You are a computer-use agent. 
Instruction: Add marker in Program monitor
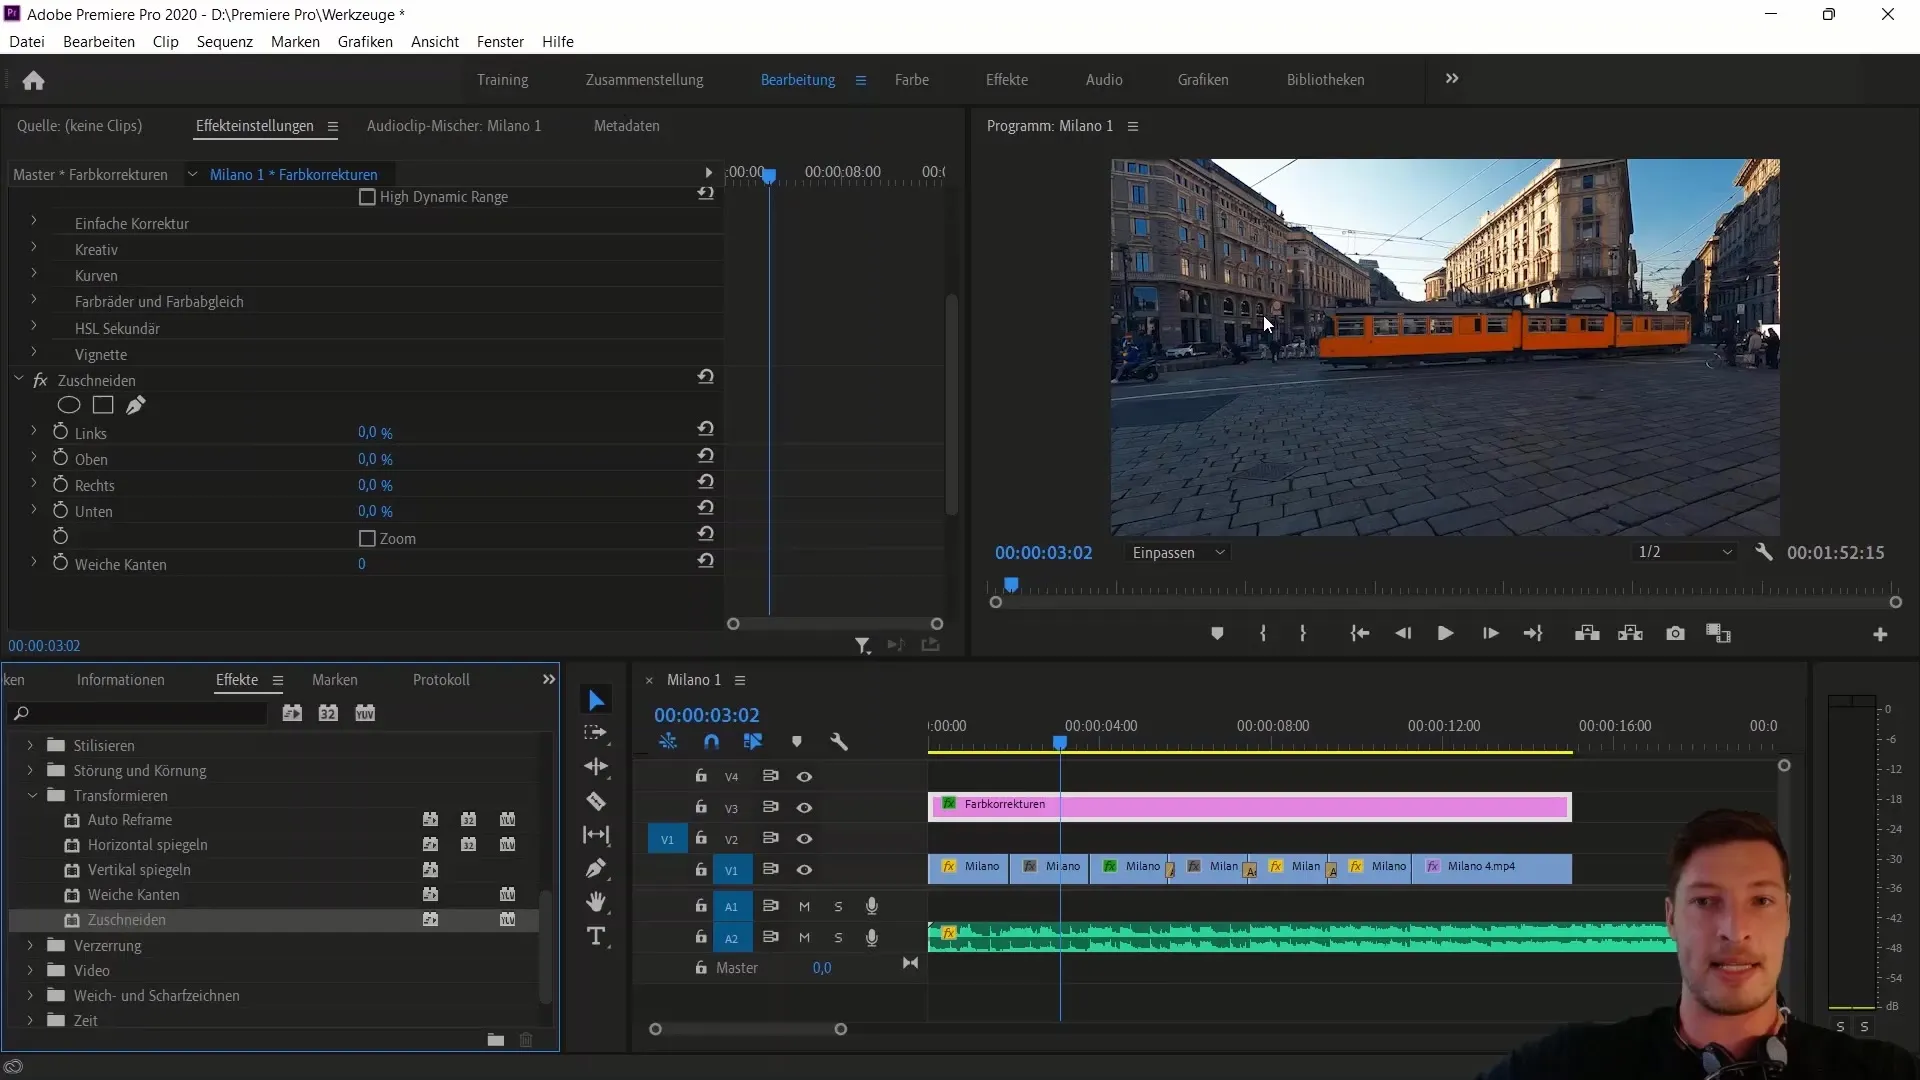click(1217, 634)
